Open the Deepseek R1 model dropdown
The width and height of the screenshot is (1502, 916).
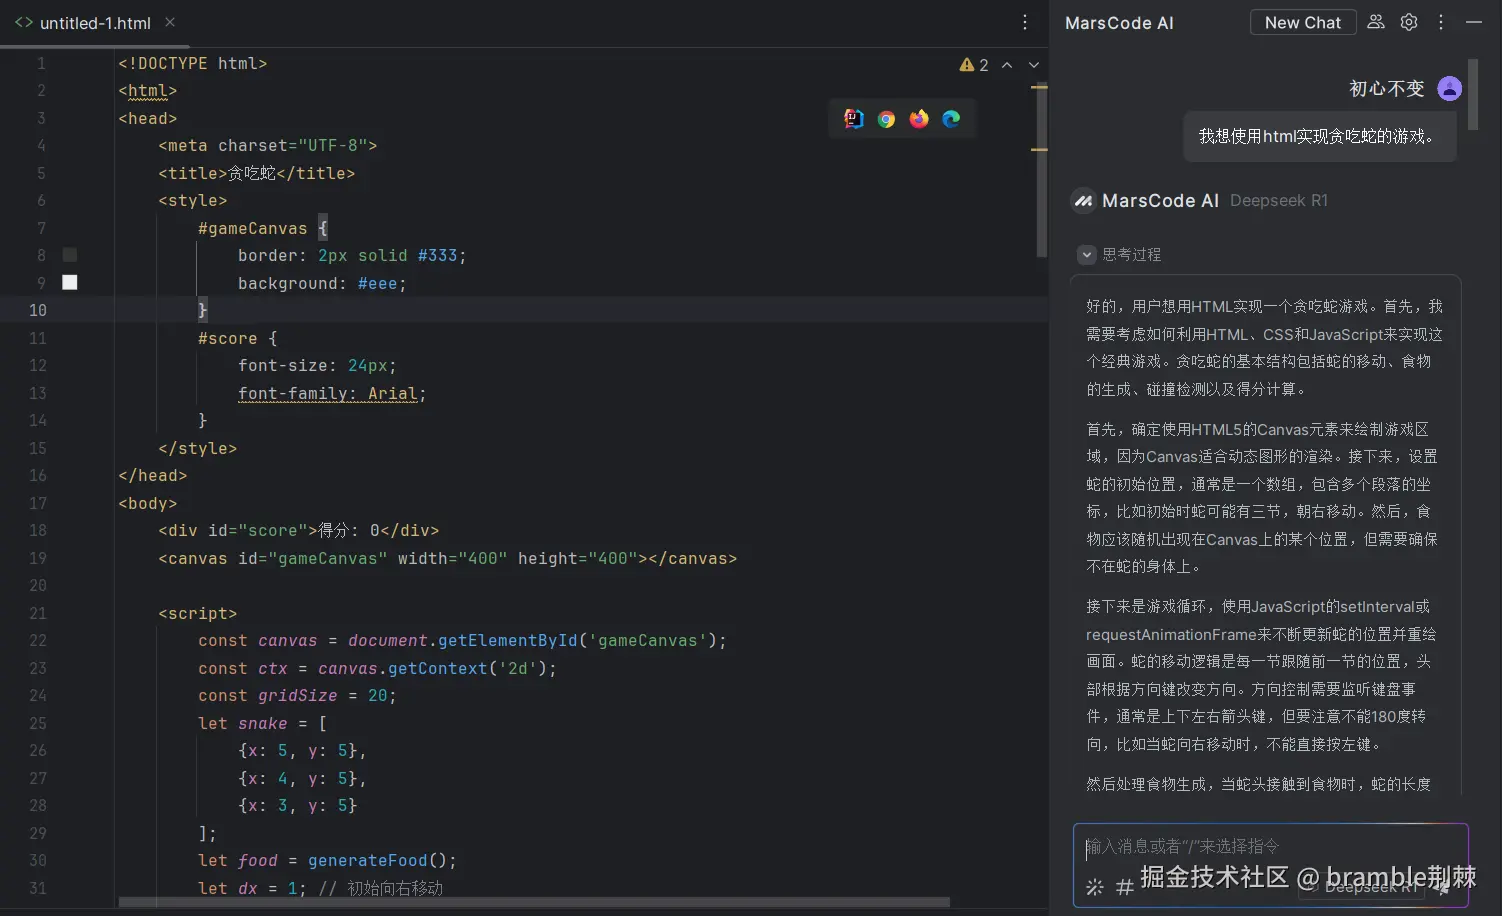(1362, 886)
